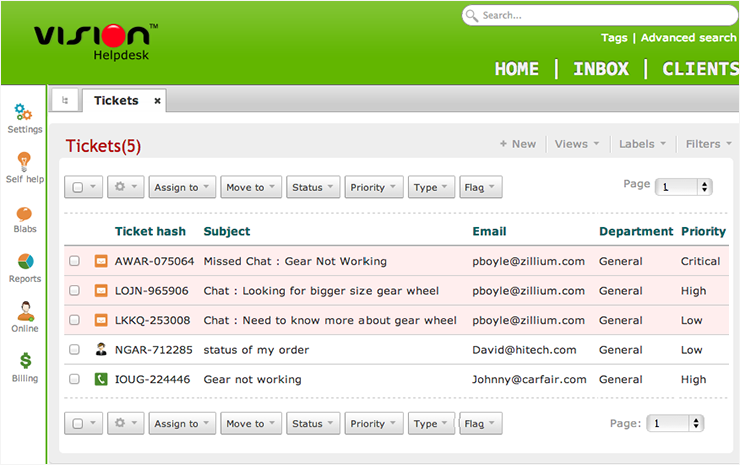Tick checkbox for ticket LKKQ-253008
This screenshot has height=465, width=740.
click(75, 320)
